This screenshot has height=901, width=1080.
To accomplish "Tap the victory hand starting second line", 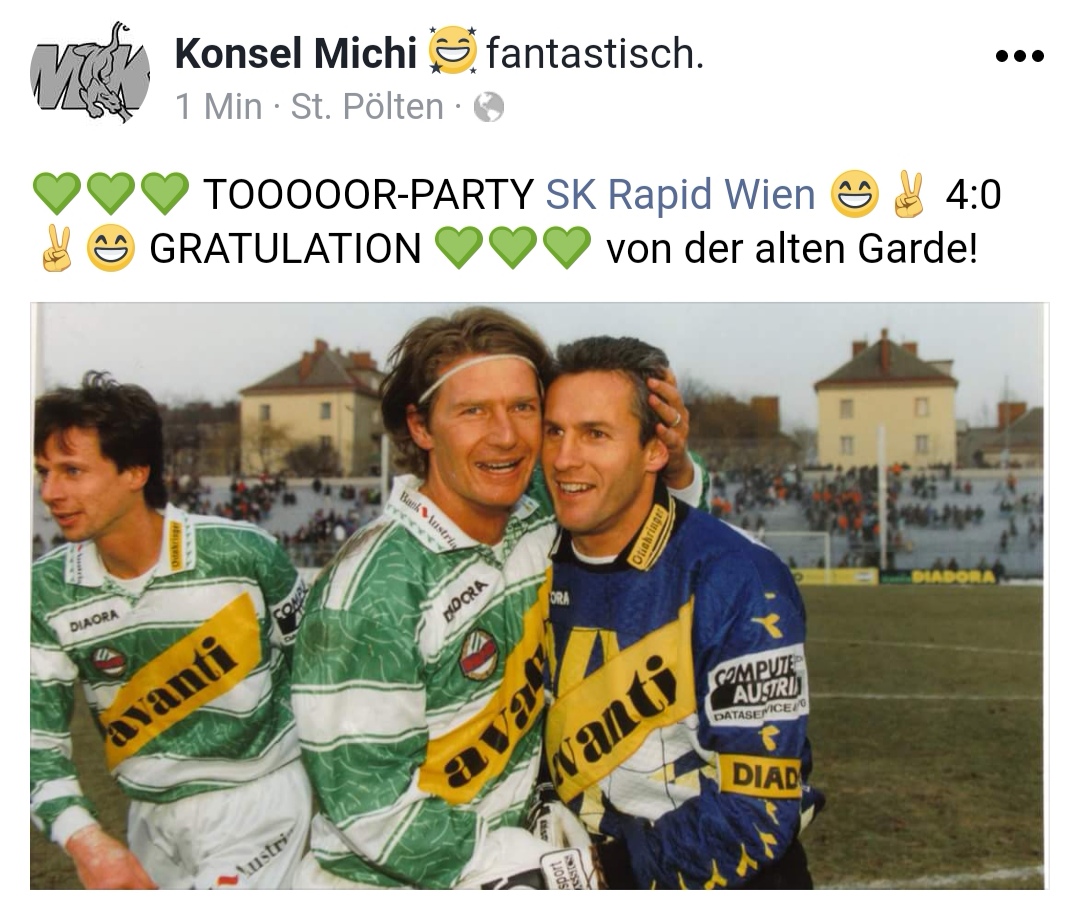I will (57, 248).
